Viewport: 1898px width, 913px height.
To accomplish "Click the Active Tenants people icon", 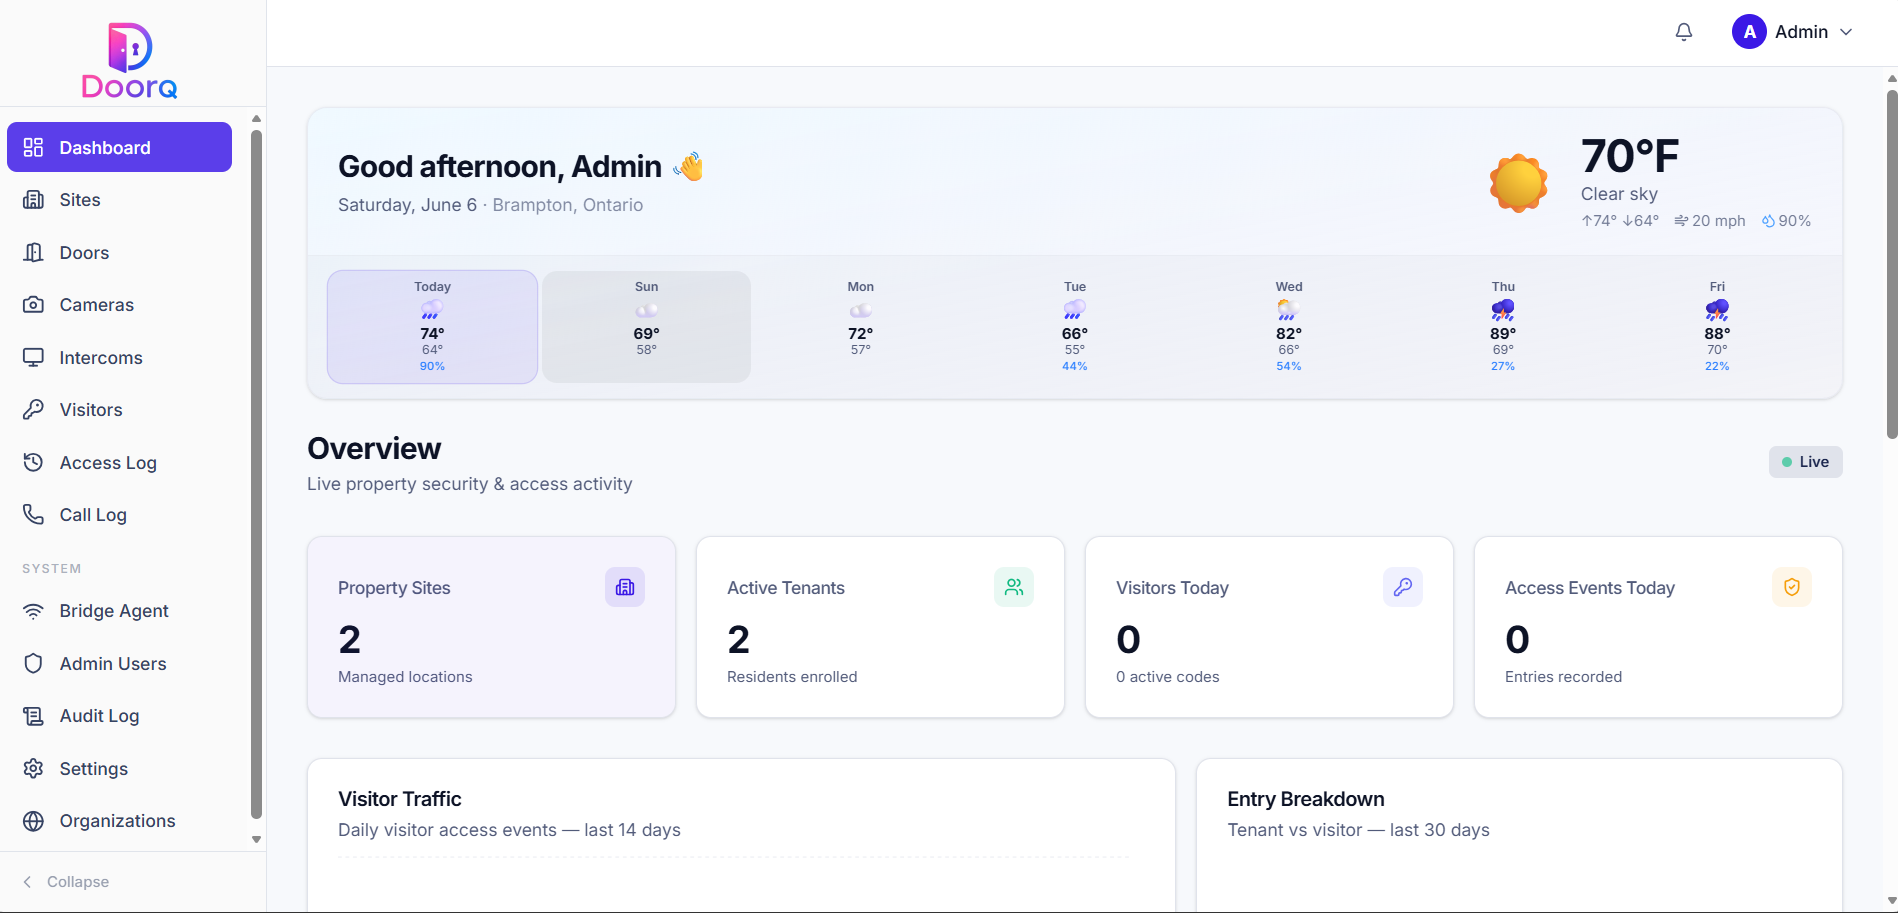I will tap(1014, 587).
